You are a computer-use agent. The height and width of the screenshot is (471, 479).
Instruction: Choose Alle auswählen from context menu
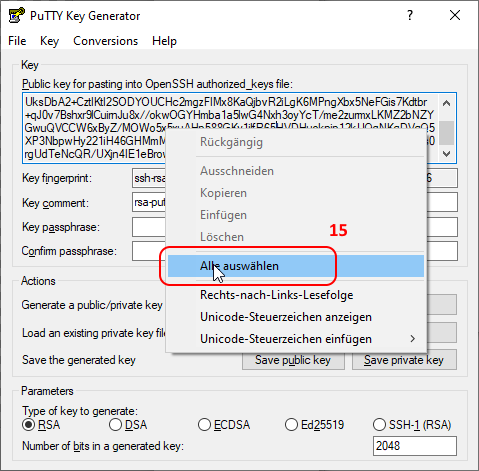click(296, 266)
